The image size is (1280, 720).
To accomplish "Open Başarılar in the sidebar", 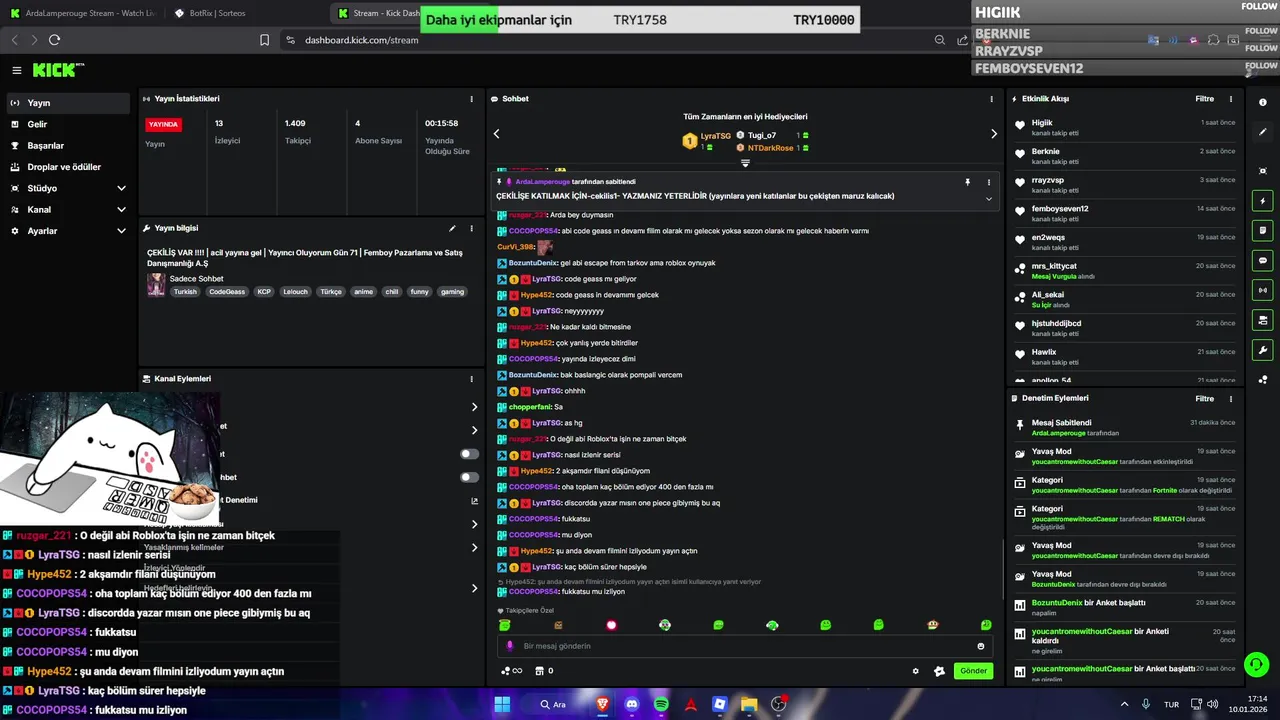I will point(68,145).
